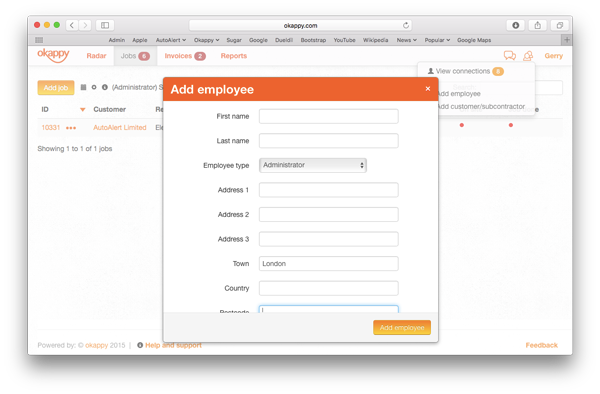This screenshot has width=600, height=394.
Task: Open the Bootstrap bookmark
Action: tap(313, 40)
